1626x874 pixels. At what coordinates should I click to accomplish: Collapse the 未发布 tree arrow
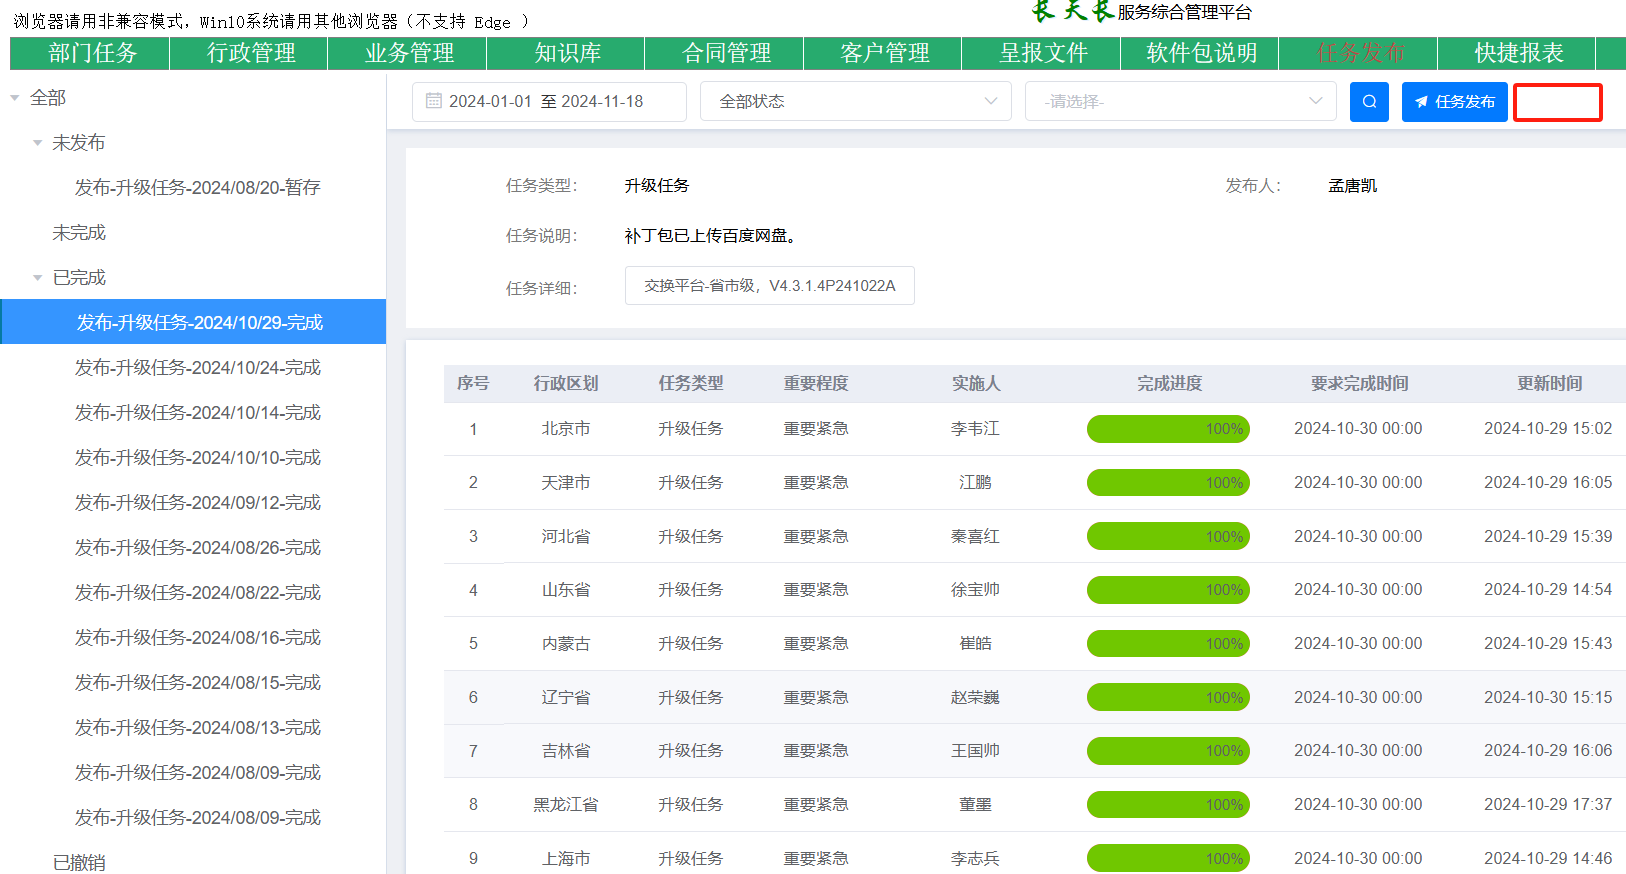[x=37, y=143]
